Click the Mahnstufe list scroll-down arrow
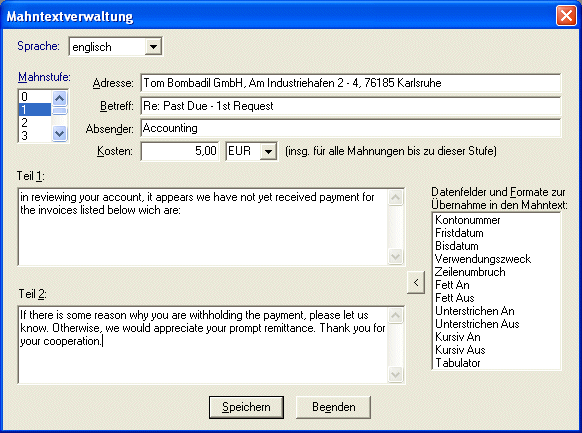 60,133
